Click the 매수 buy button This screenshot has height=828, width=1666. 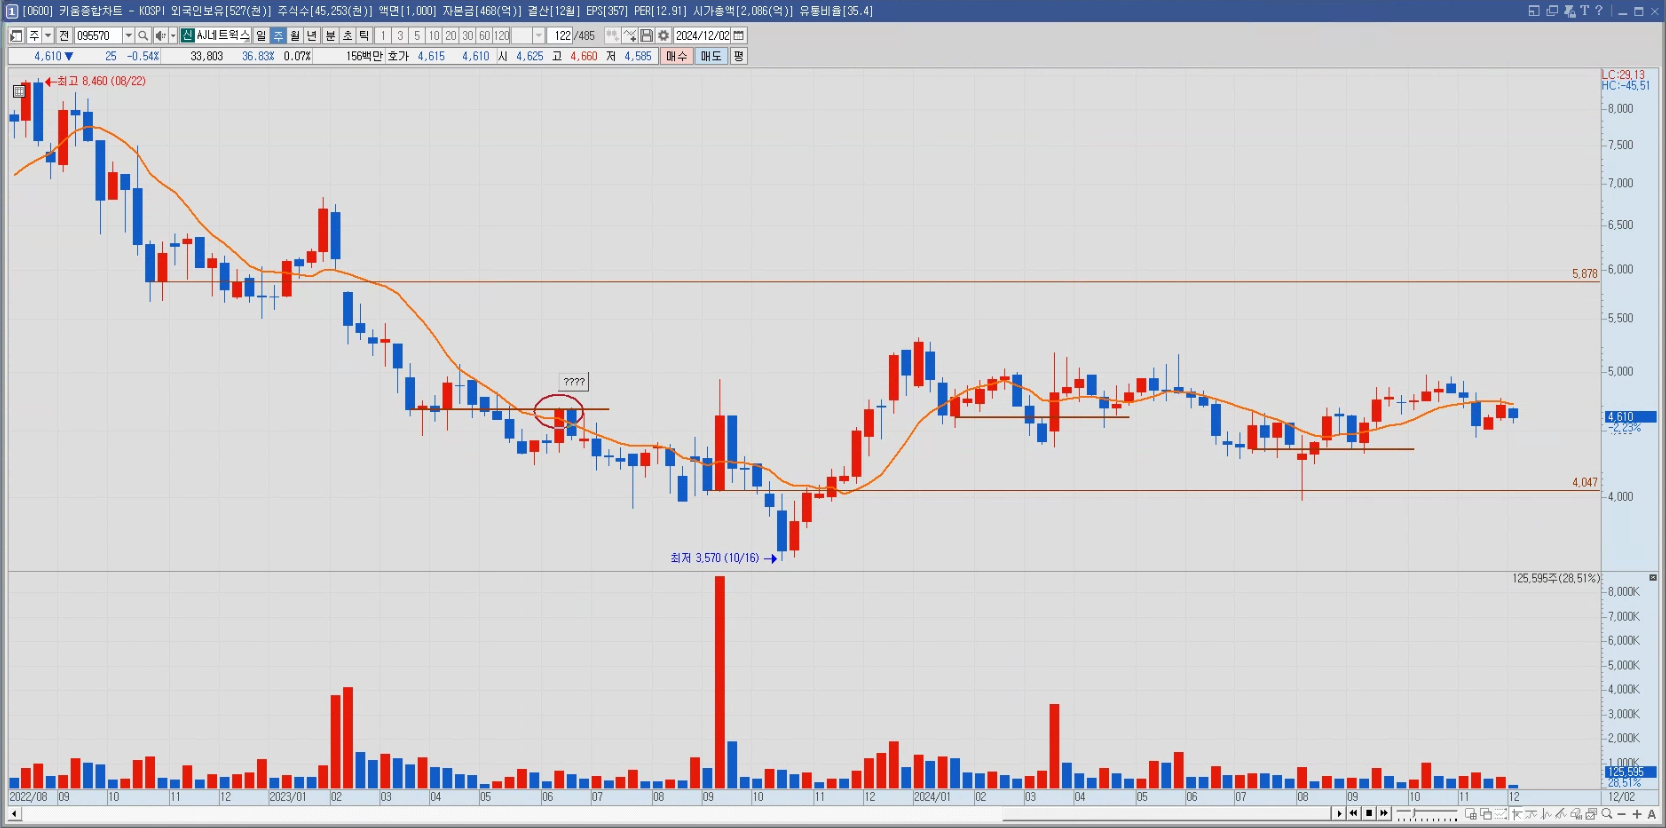tap(677, 56)
